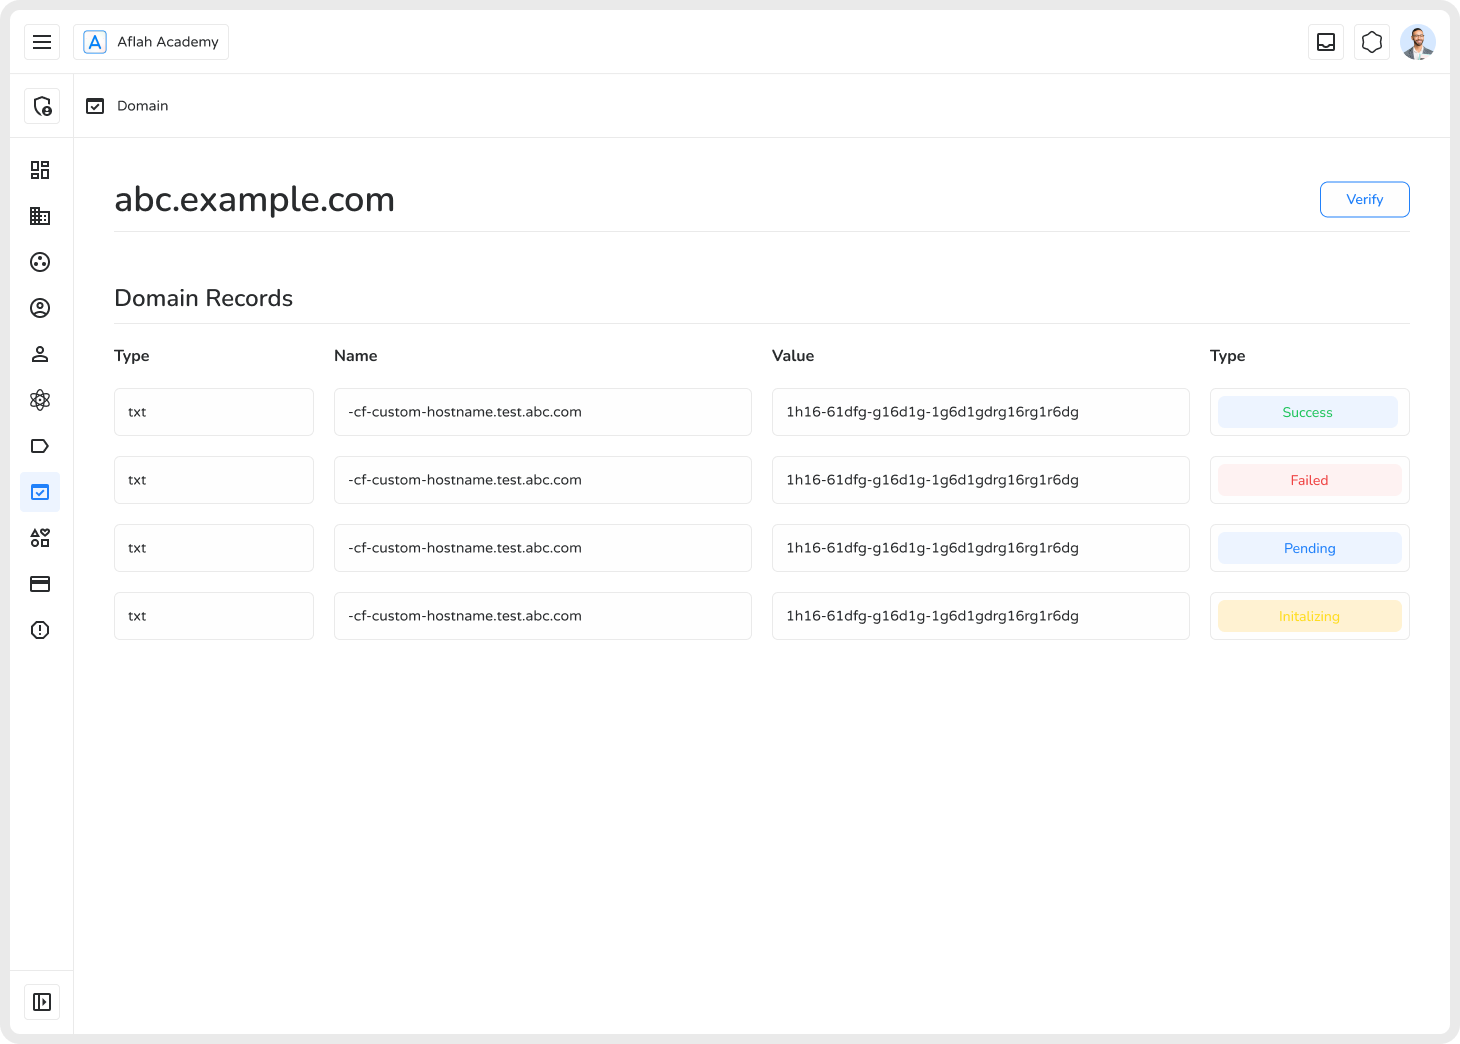Open the inbox tray icon
The width and height of the screenshot is (1460, 1044).
click(1326, 42)
